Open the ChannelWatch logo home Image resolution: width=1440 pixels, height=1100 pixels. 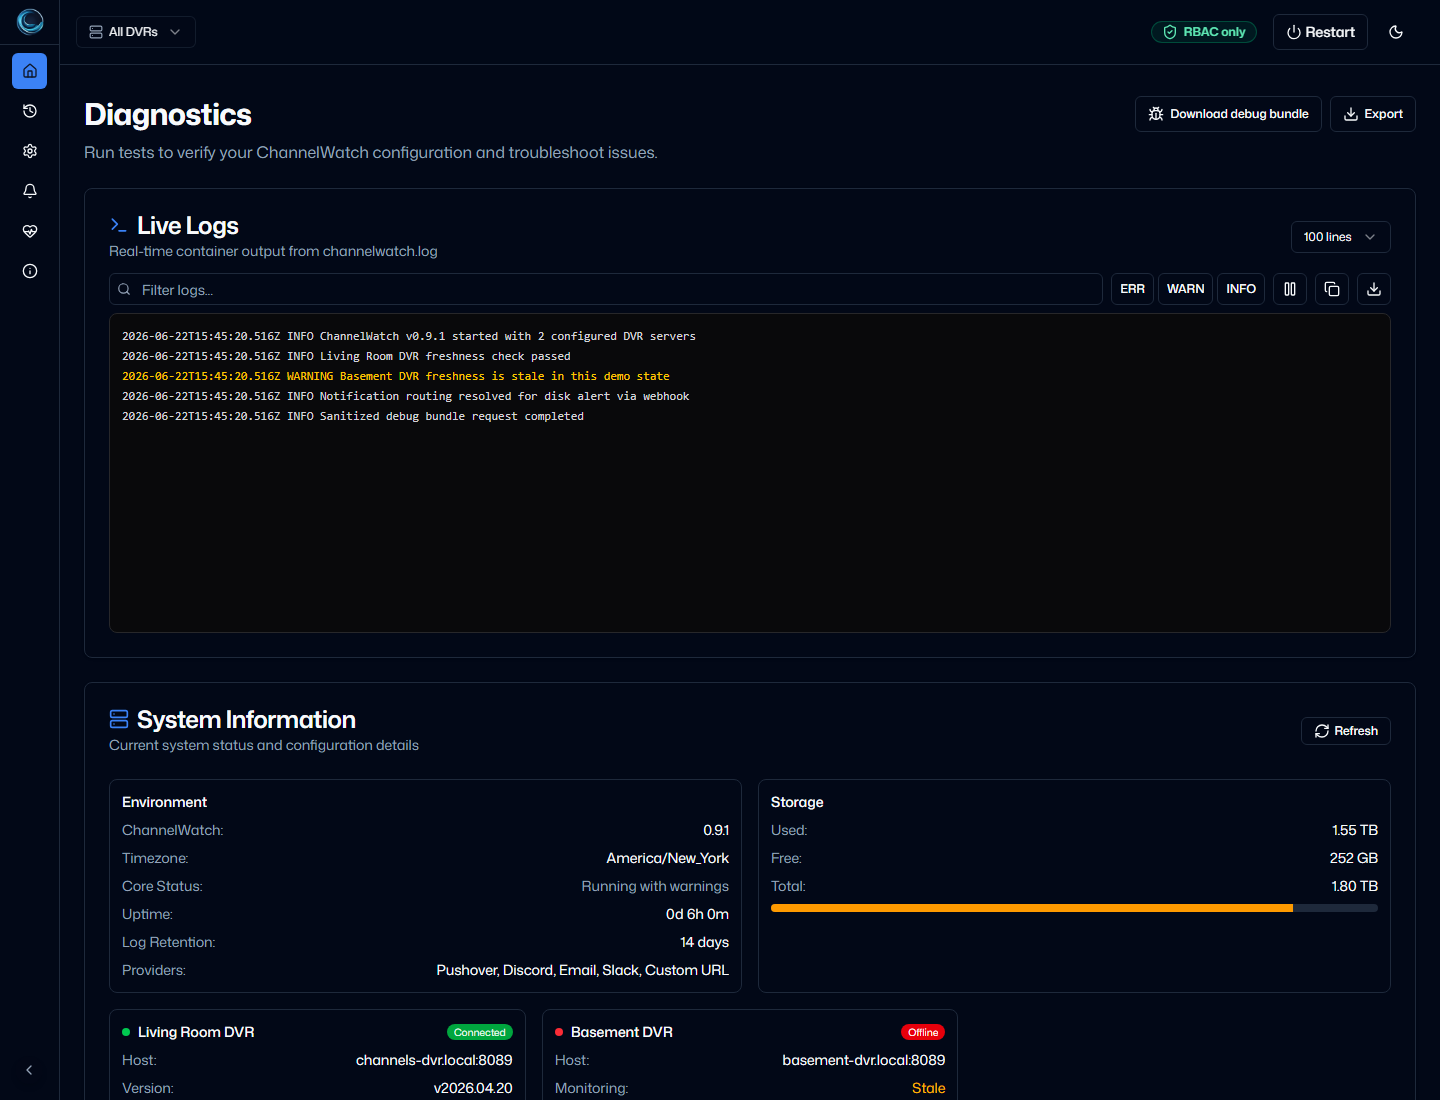pos(30,21)
